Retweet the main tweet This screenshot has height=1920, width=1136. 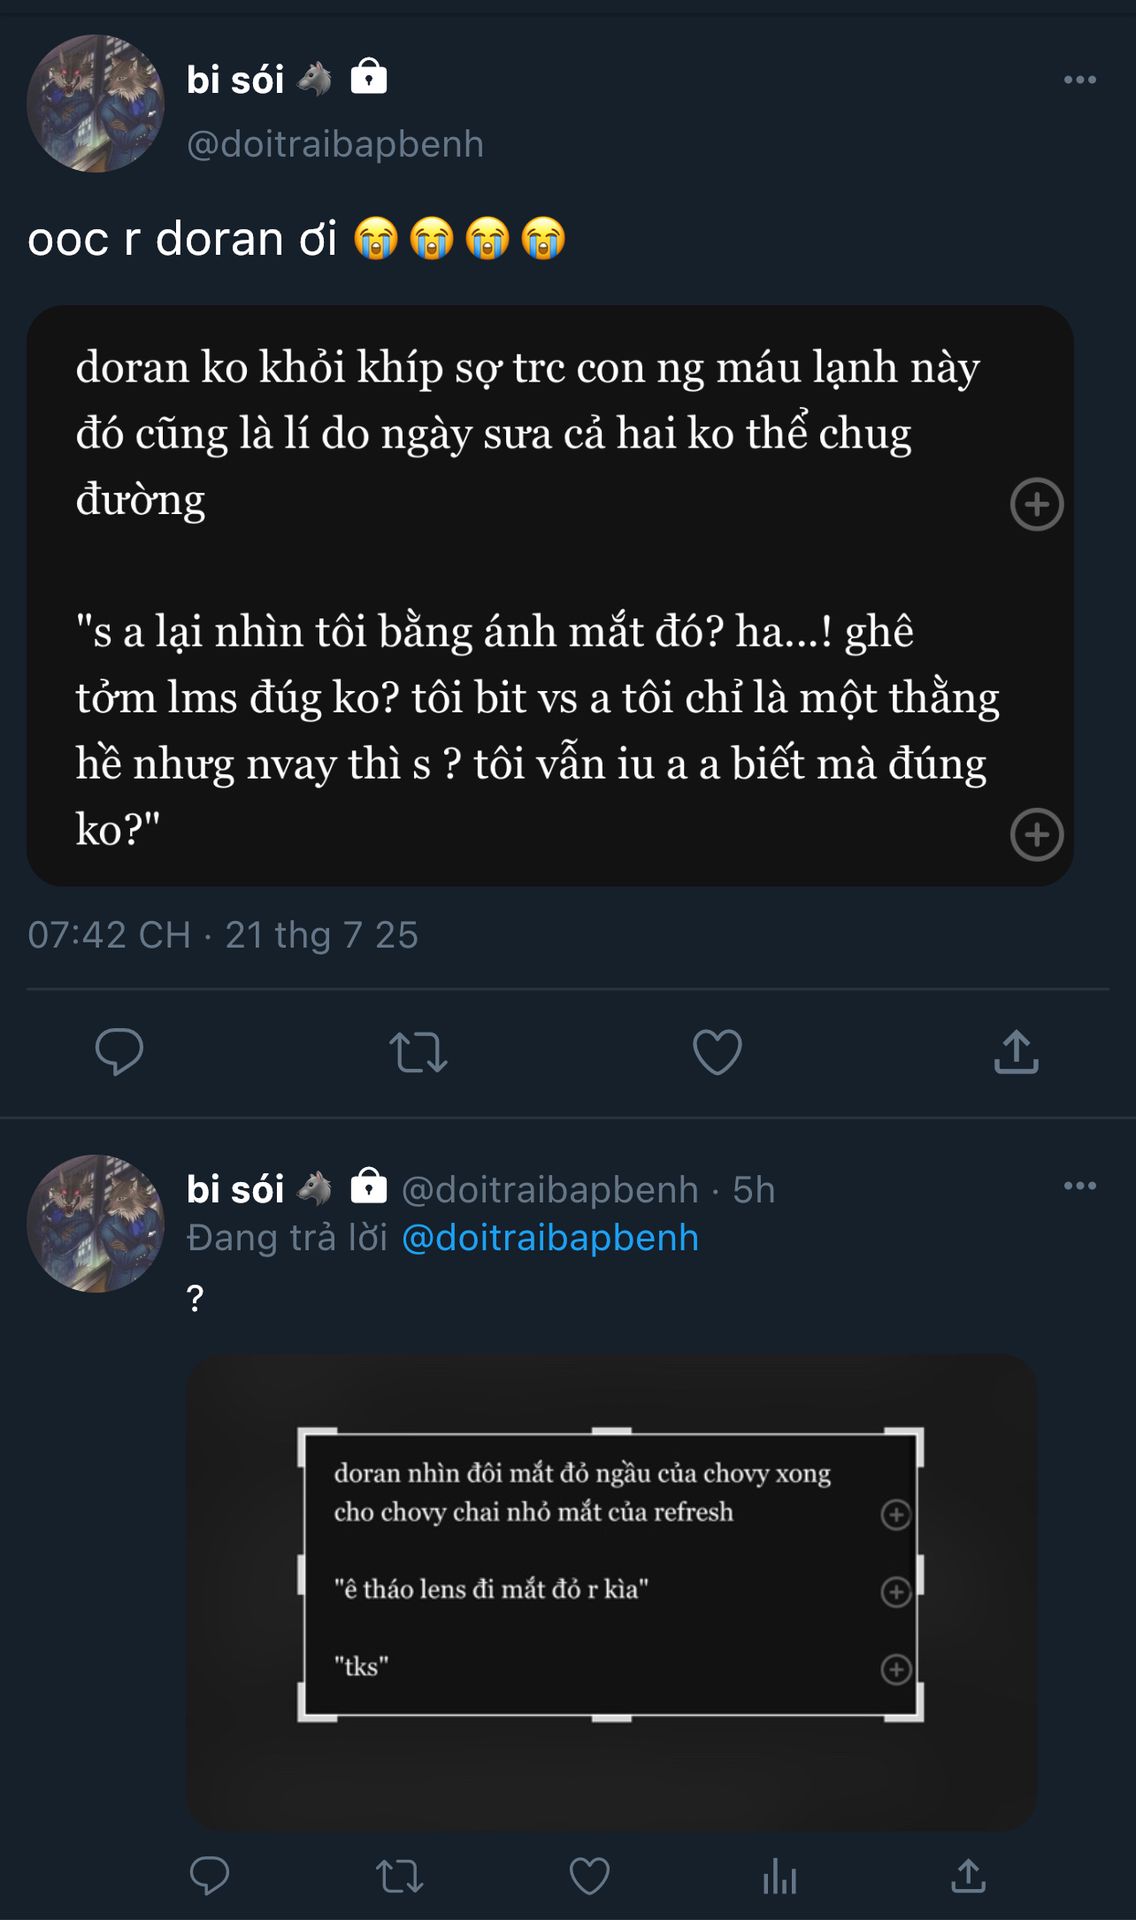[x=418, y=1052]
